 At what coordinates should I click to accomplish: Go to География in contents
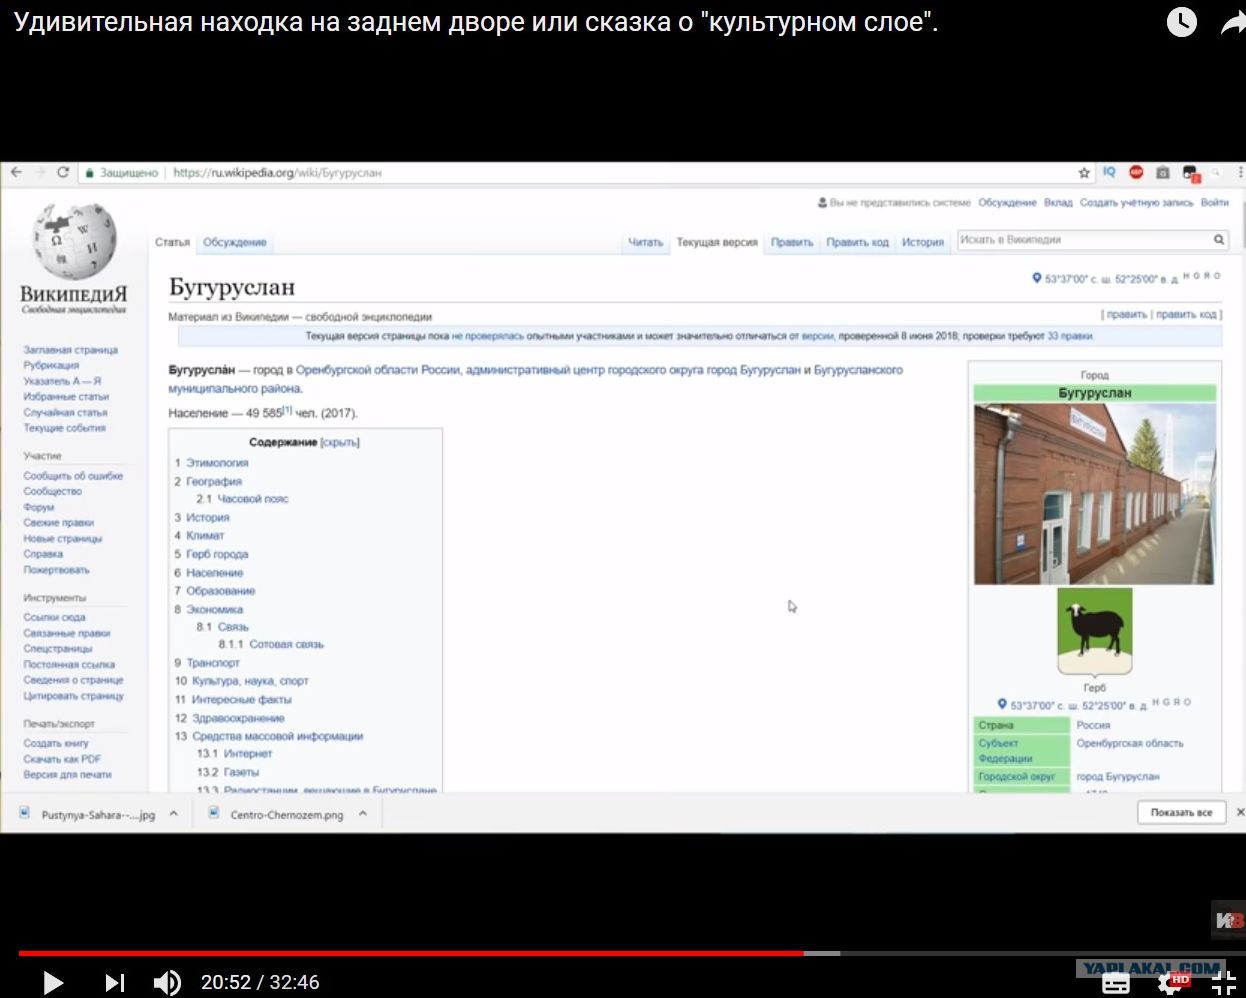(214, 481)
